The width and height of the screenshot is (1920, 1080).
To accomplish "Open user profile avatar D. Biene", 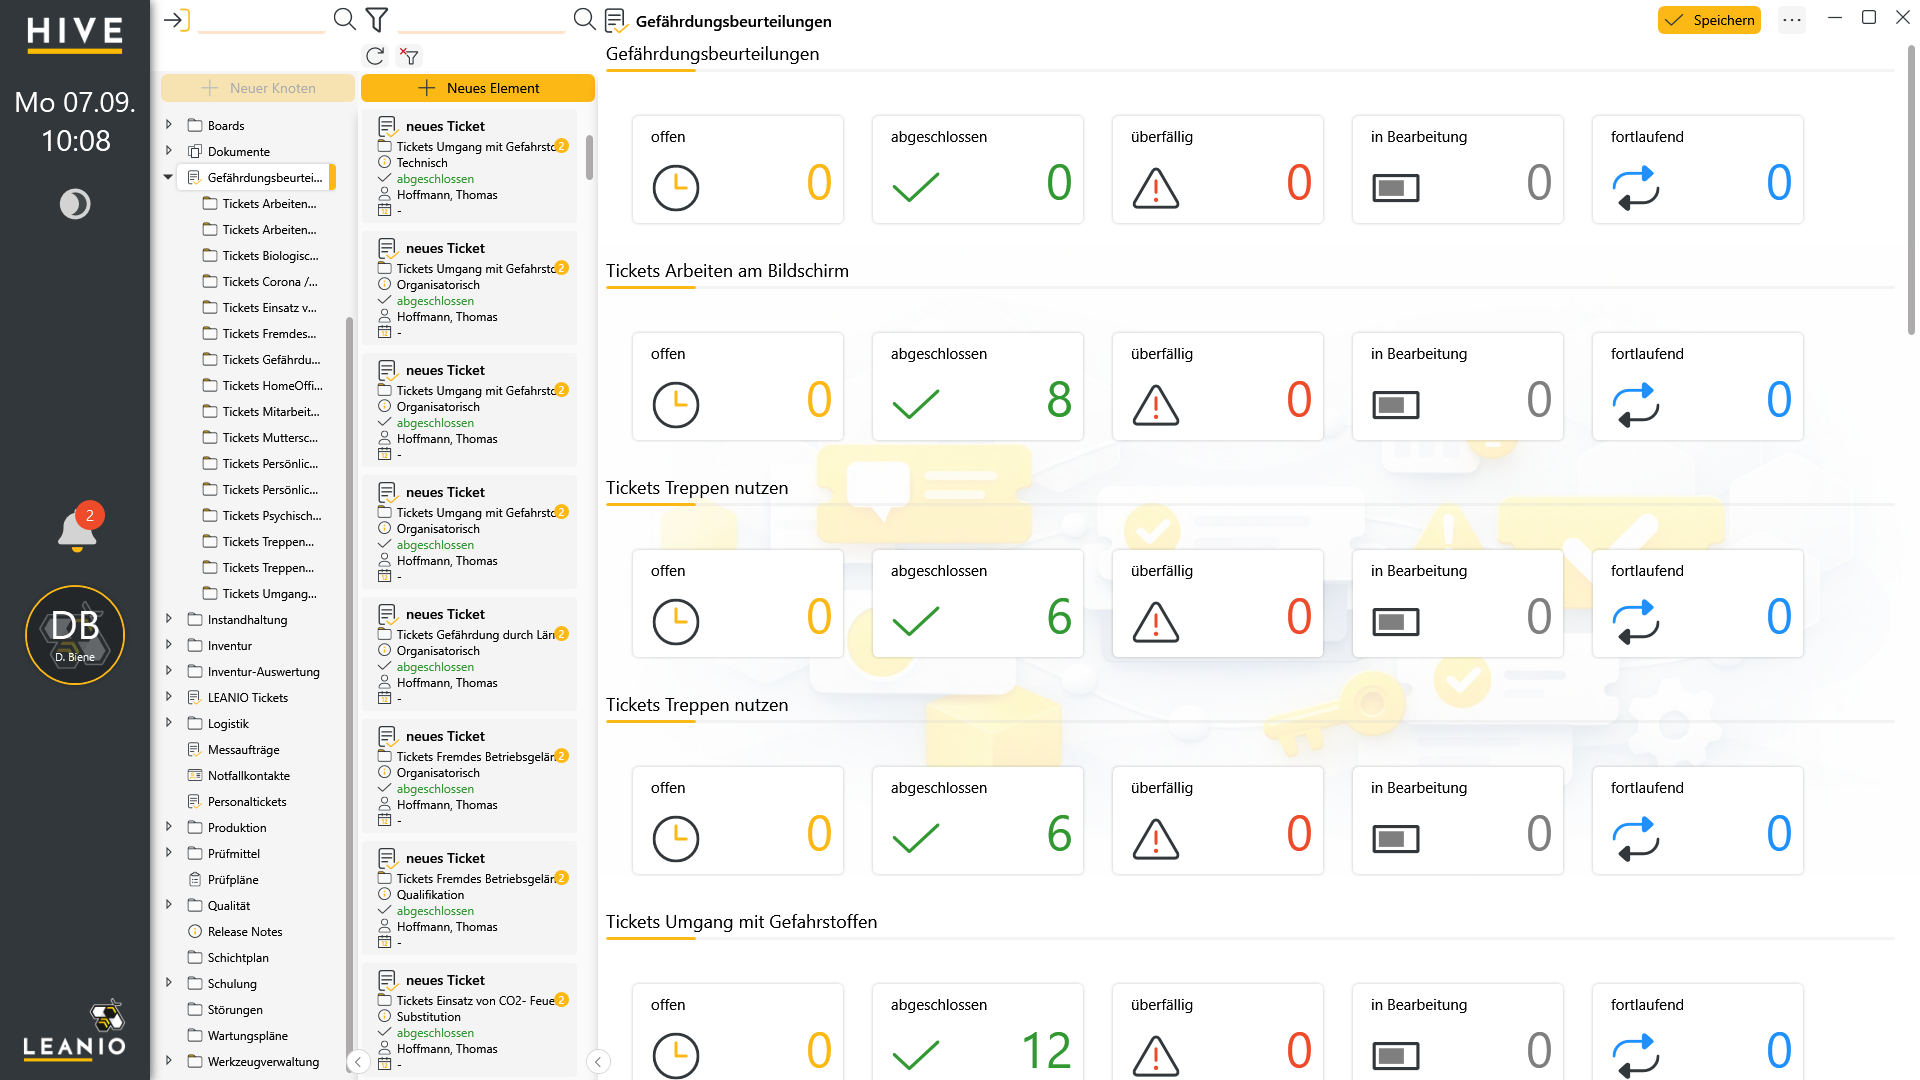I will (75, 635).
